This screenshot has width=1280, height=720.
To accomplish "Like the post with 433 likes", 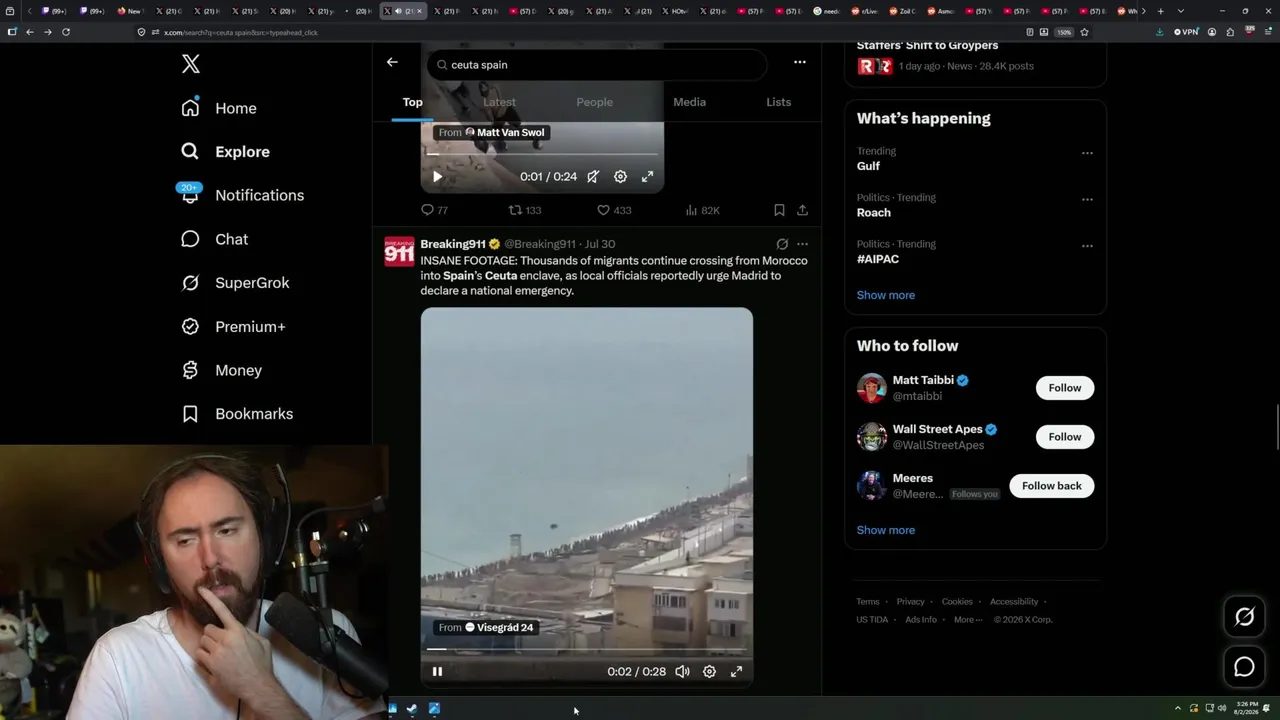I will pos(614,210).
